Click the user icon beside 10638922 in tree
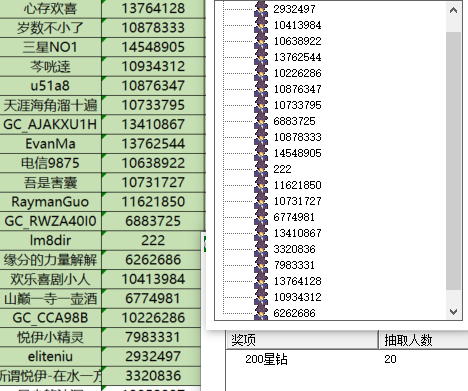This screenshot has height=391, width=468. coord(261,41)
